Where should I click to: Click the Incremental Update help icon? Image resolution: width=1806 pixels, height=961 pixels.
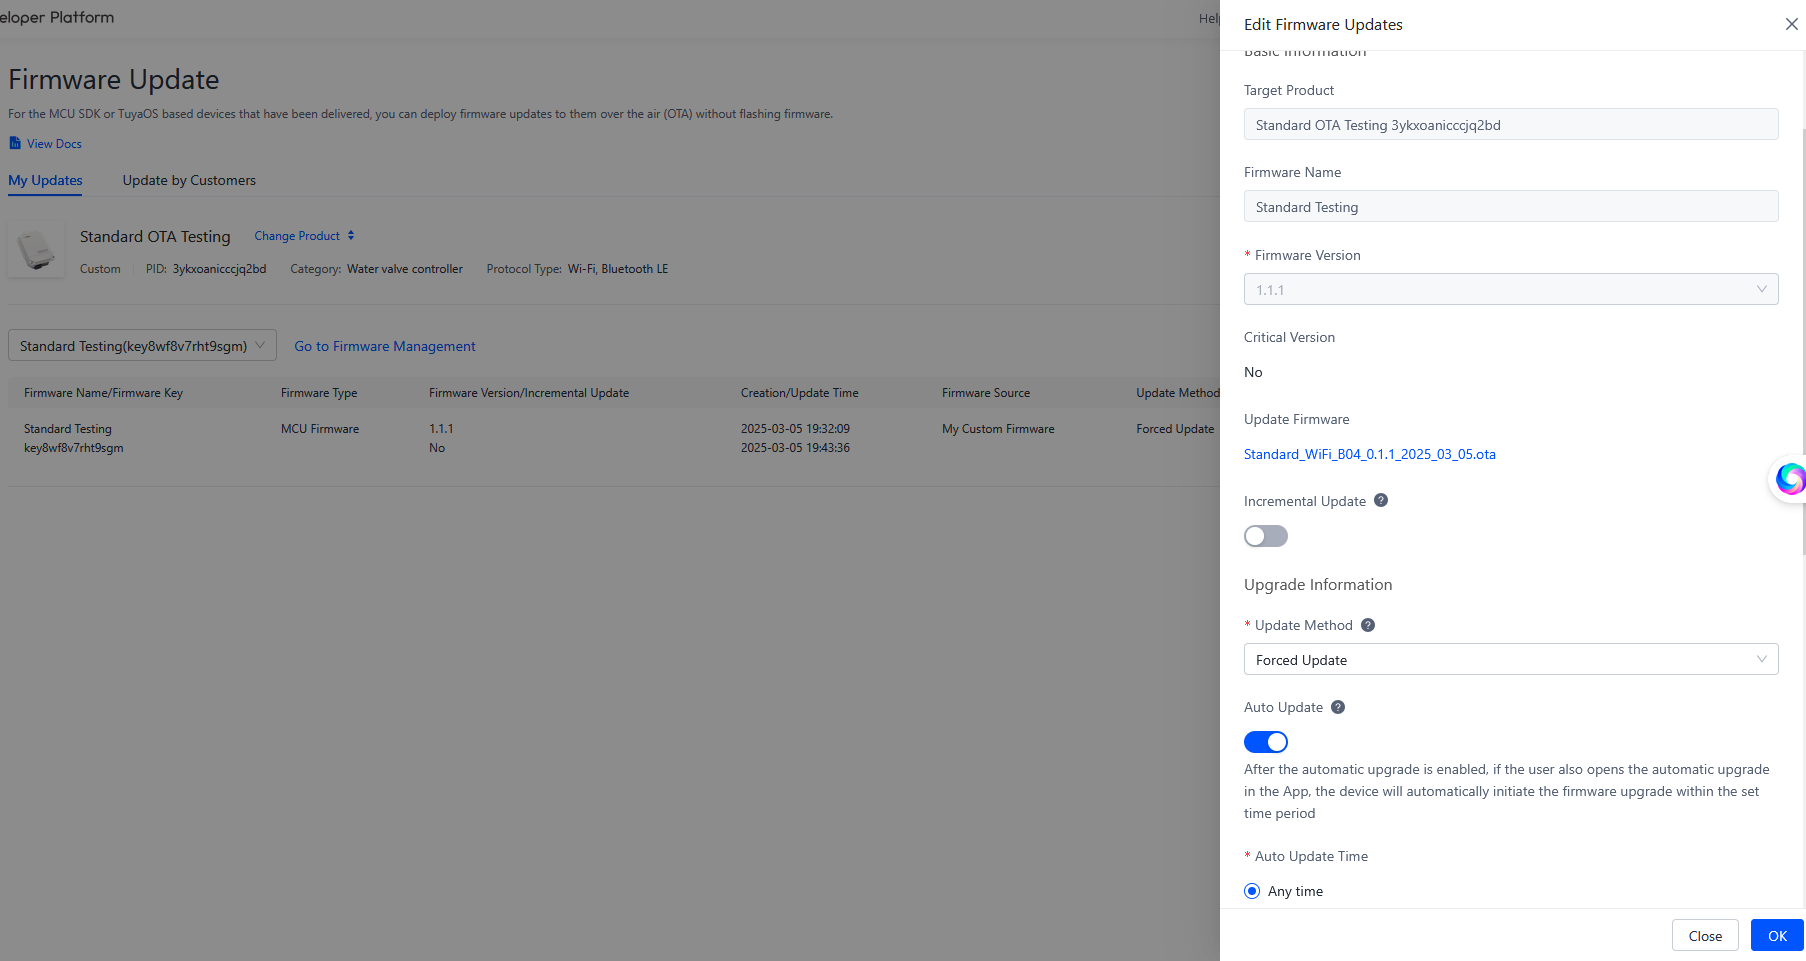(x=1381, y=500)
